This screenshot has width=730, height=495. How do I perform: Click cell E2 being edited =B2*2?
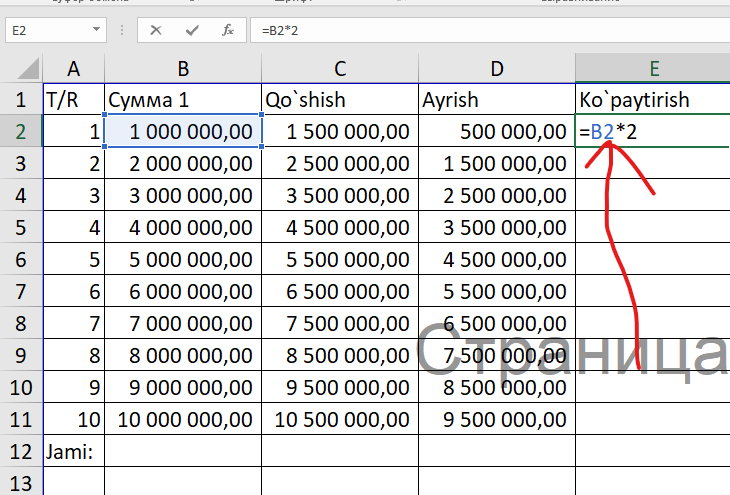(653, 131)
